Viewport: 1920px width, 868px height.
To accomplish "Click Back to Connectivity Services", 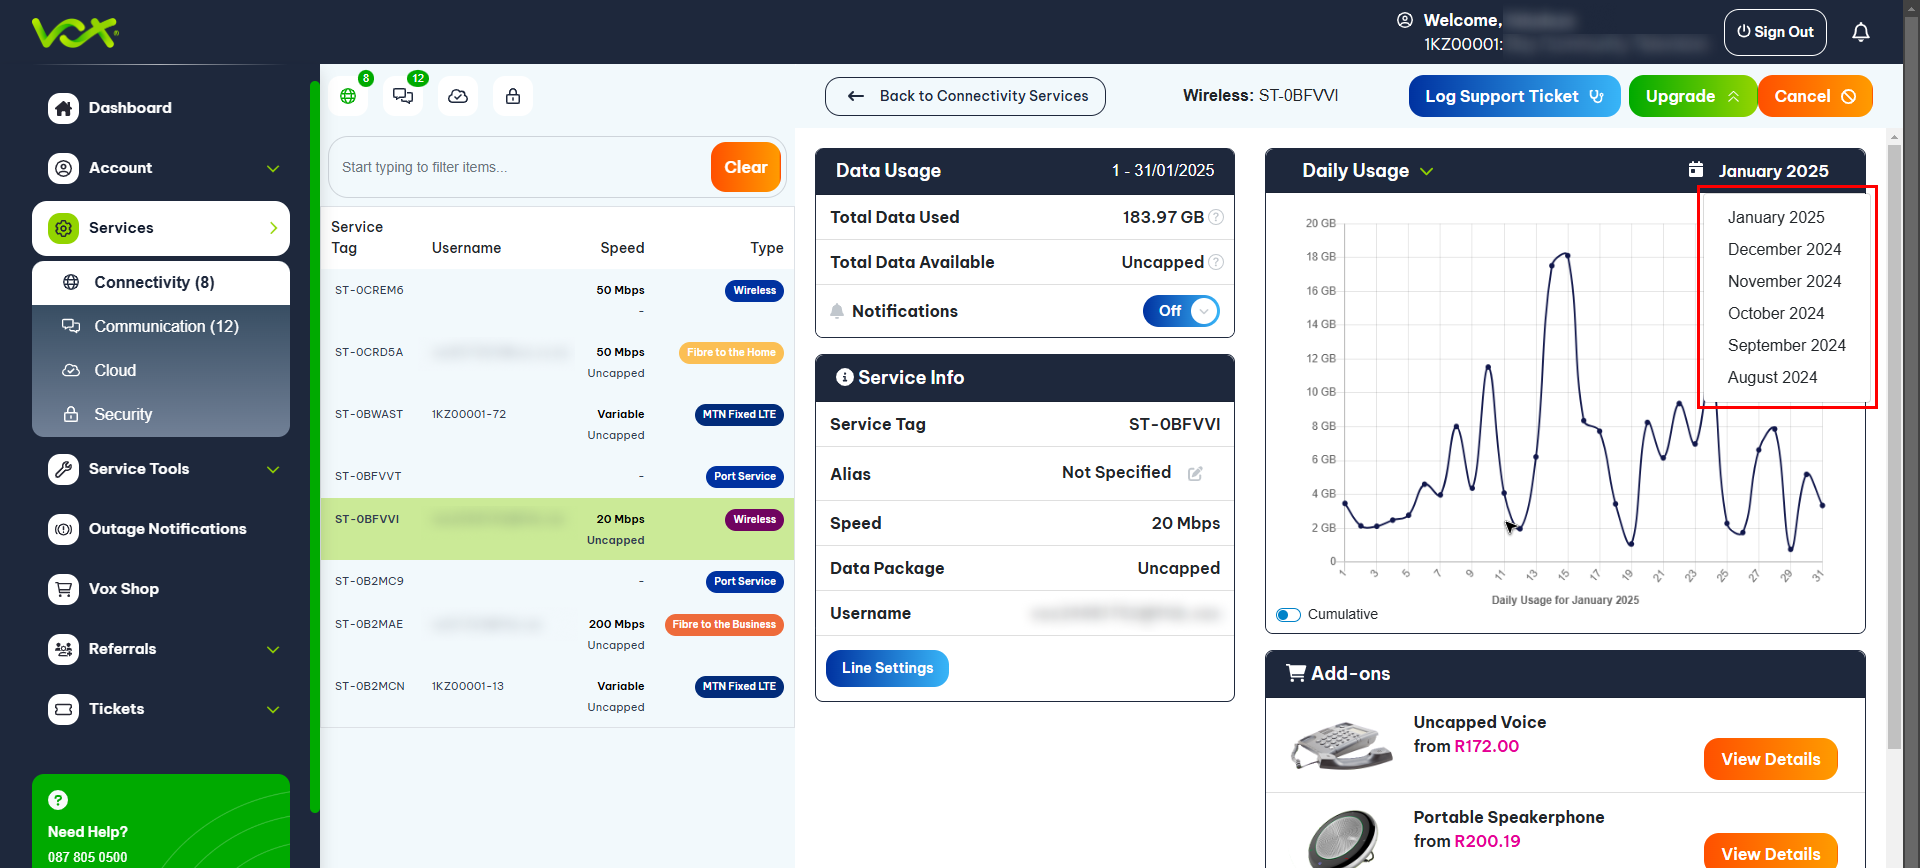I will (965, 97).
